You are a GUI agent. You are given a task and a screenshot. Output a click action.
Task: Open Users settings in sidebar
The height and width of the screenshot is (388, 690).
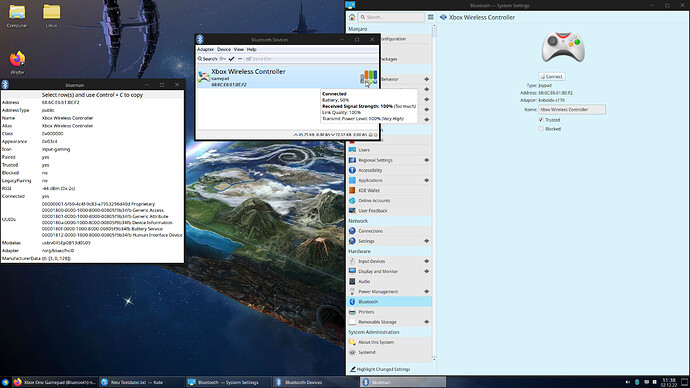(389, 150)
